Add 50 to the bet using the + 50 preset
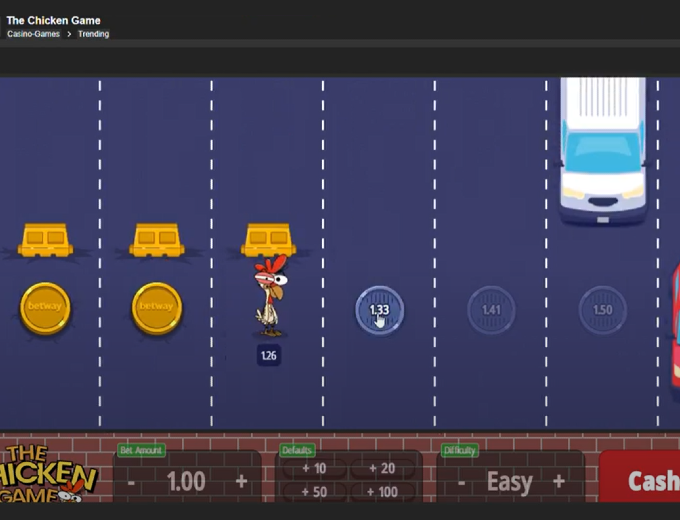This screenshot has height=520, width=680. [314, 492]
